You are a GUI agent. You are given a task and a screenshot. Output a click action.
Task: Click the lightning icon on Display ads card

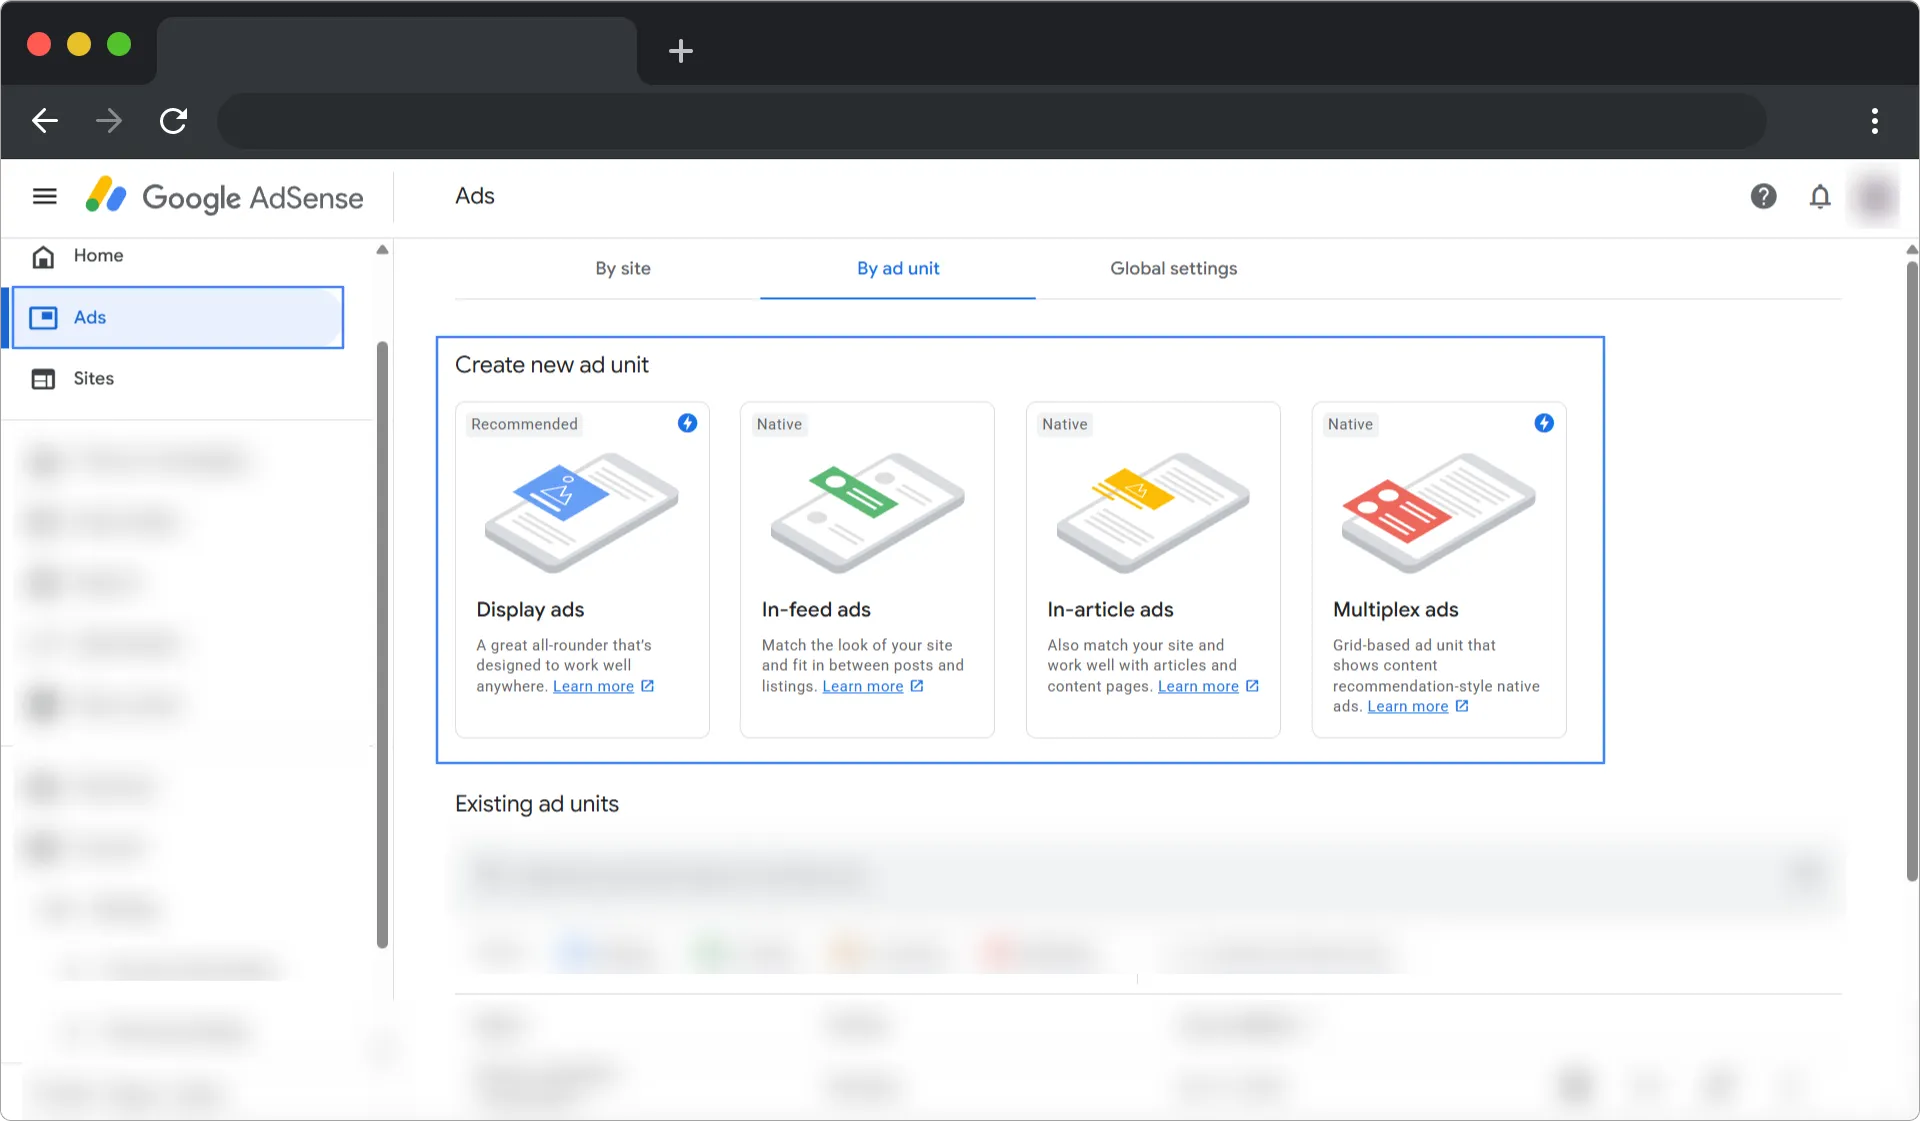(x=687, y=423)
